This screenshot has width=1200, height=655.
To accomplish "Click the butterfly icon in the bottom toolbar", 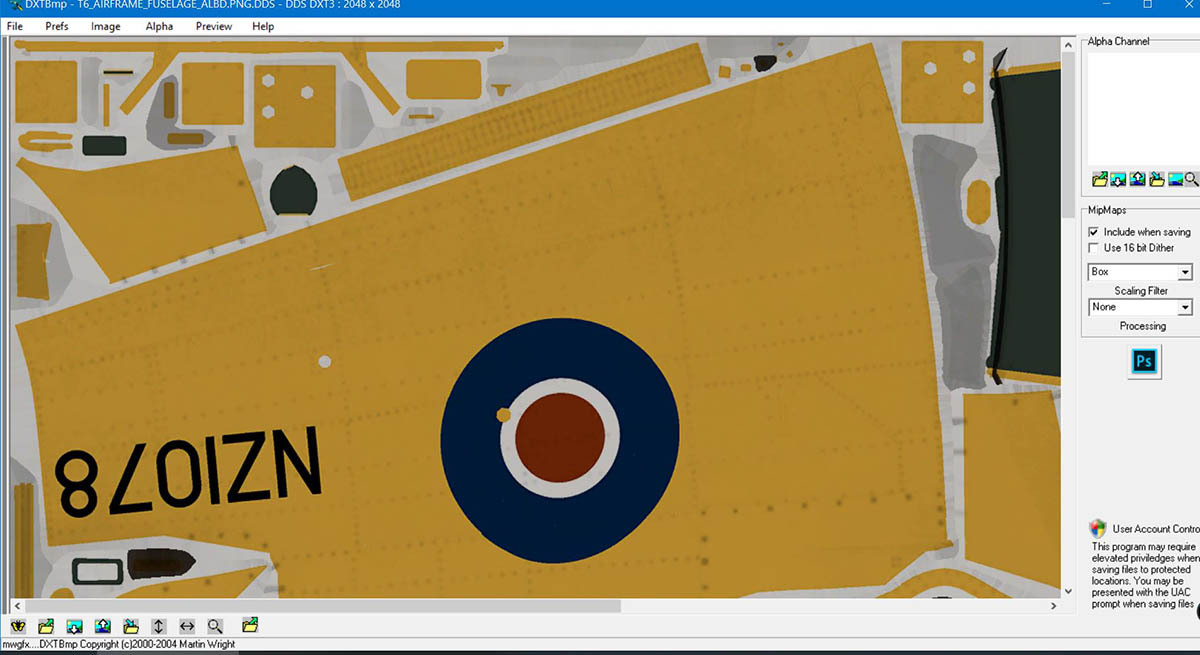I will [x=18, y=626].
